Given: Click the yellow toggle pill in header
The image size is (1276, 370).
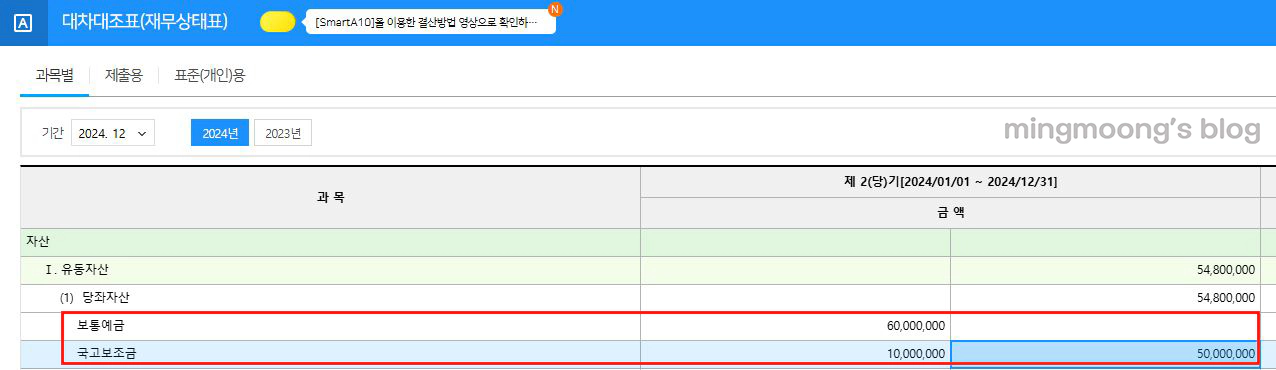Looking at the screenshot, I should (x=277, y=22).
